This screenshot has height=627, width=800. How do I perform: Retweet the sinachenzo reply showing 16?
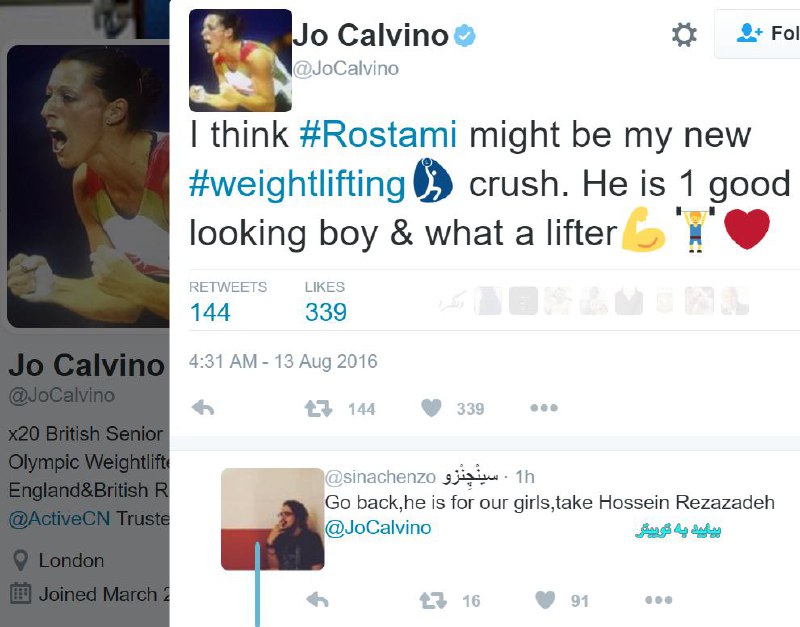coord(433,600)
